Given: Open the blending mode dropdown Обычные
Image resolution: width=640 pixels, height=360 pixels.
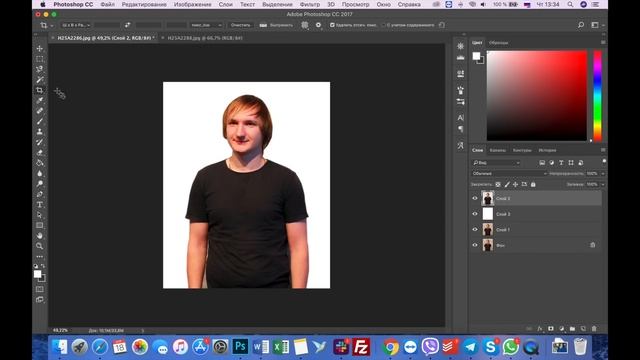Looking at the screenshot, I should pos(509,173).
